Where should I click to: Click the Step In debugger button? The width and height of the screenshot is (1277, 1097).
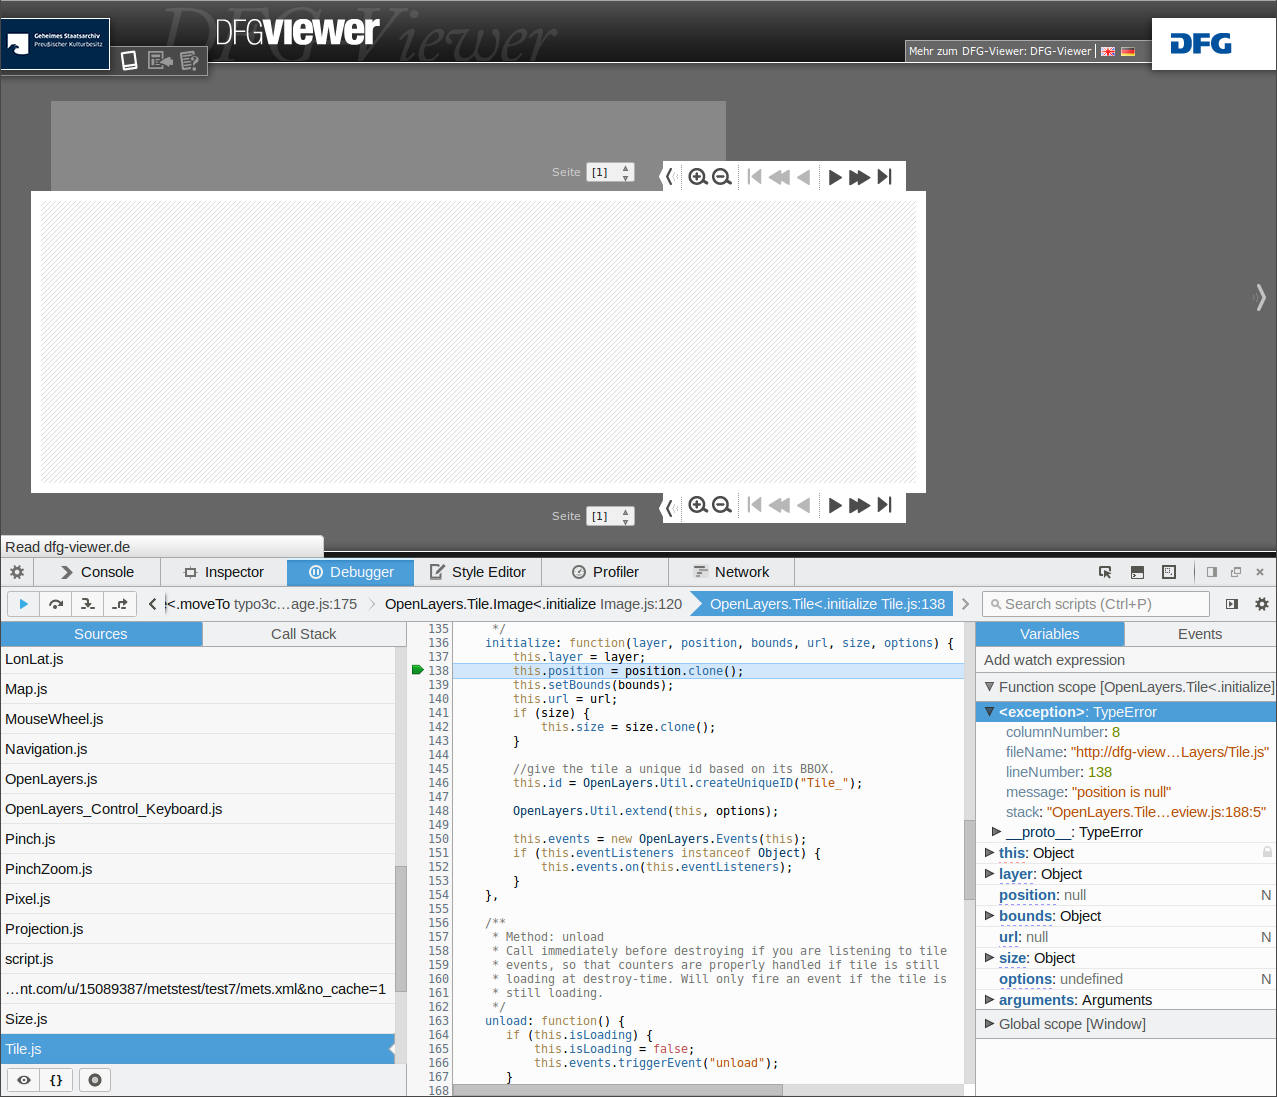88,604
